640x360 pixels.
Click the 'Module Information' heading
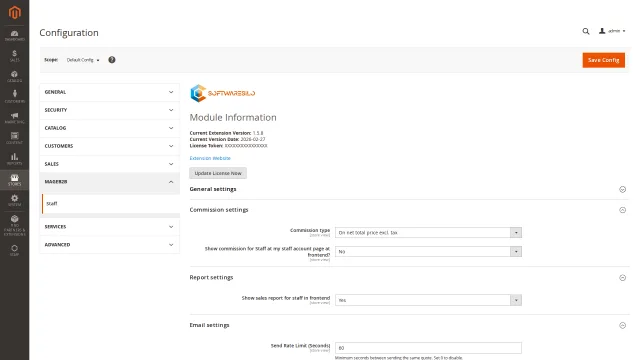pyautogui.click(x=233, y=118)
